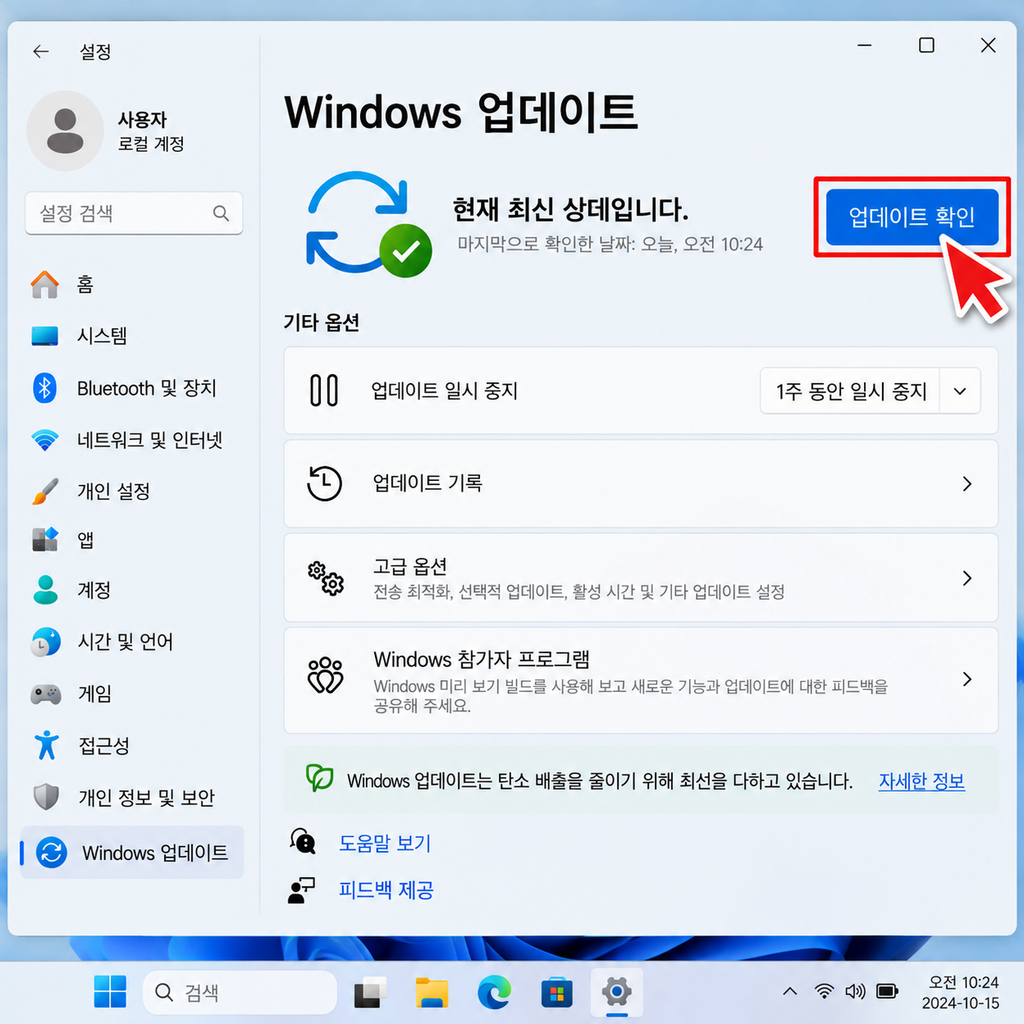The image size is (1024, 1024).
Task: Click the update sync status icon
Action: pos(368,224)
